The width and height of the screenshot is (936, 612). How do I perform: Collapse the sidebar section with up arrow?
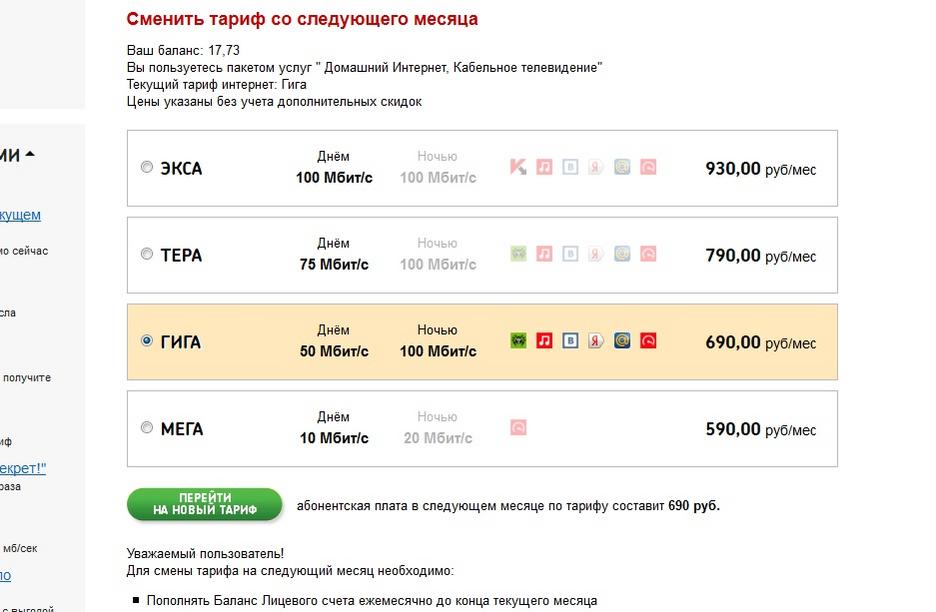tap(30, 155)
